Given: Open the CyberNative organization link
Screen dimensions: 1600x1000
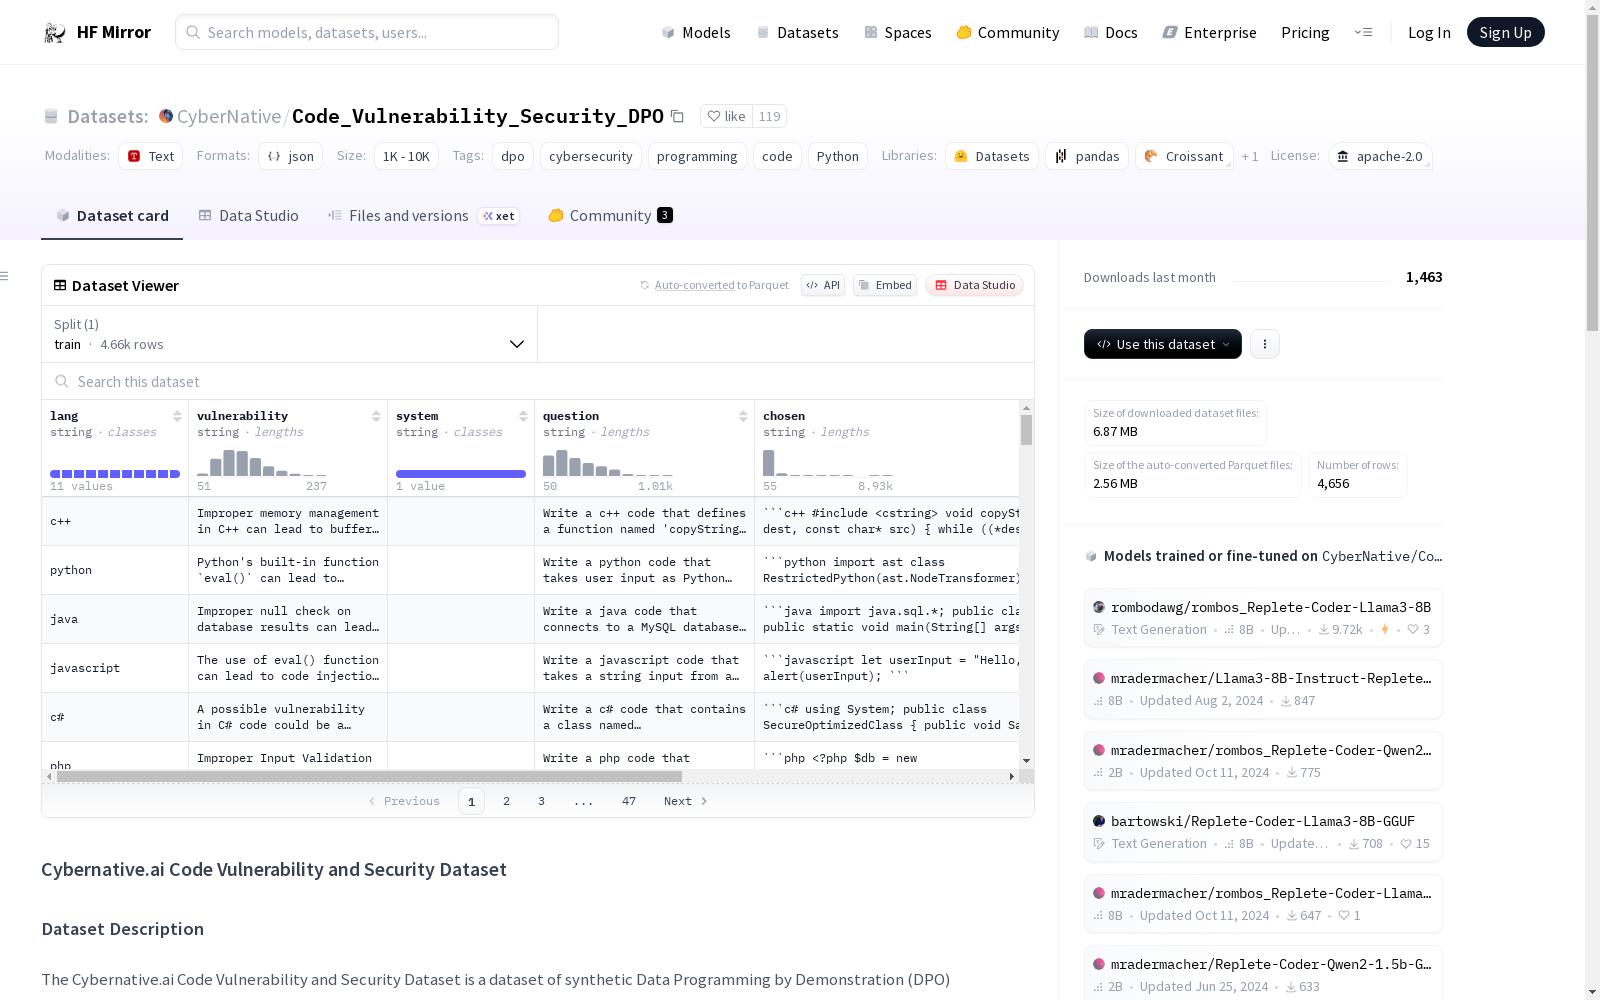Looking at the screenshot, I should click(229, 116).
